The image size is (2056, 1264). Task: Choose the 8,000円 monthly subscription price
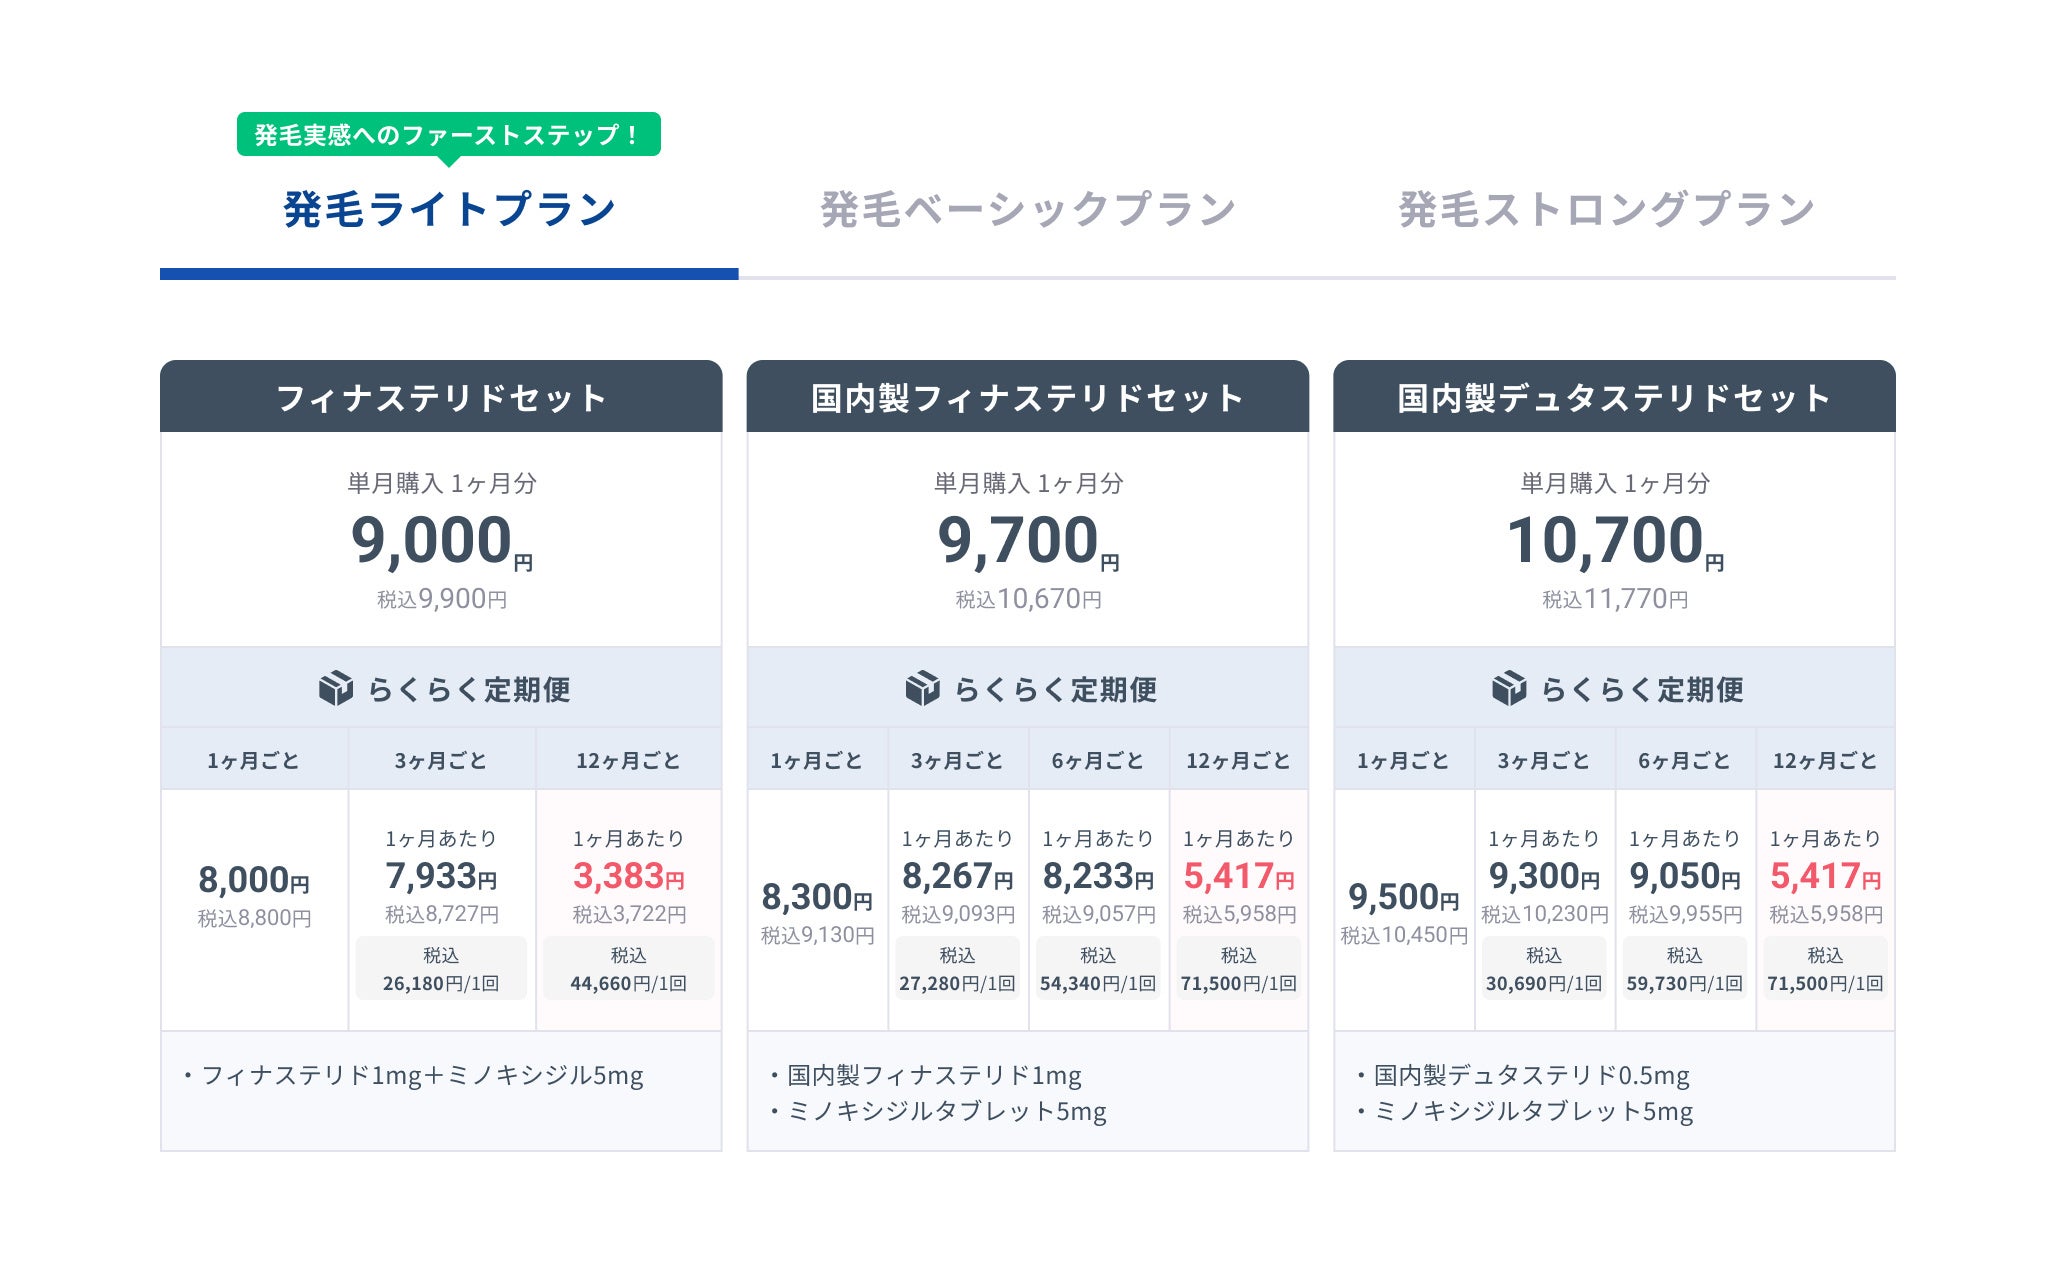254,881
